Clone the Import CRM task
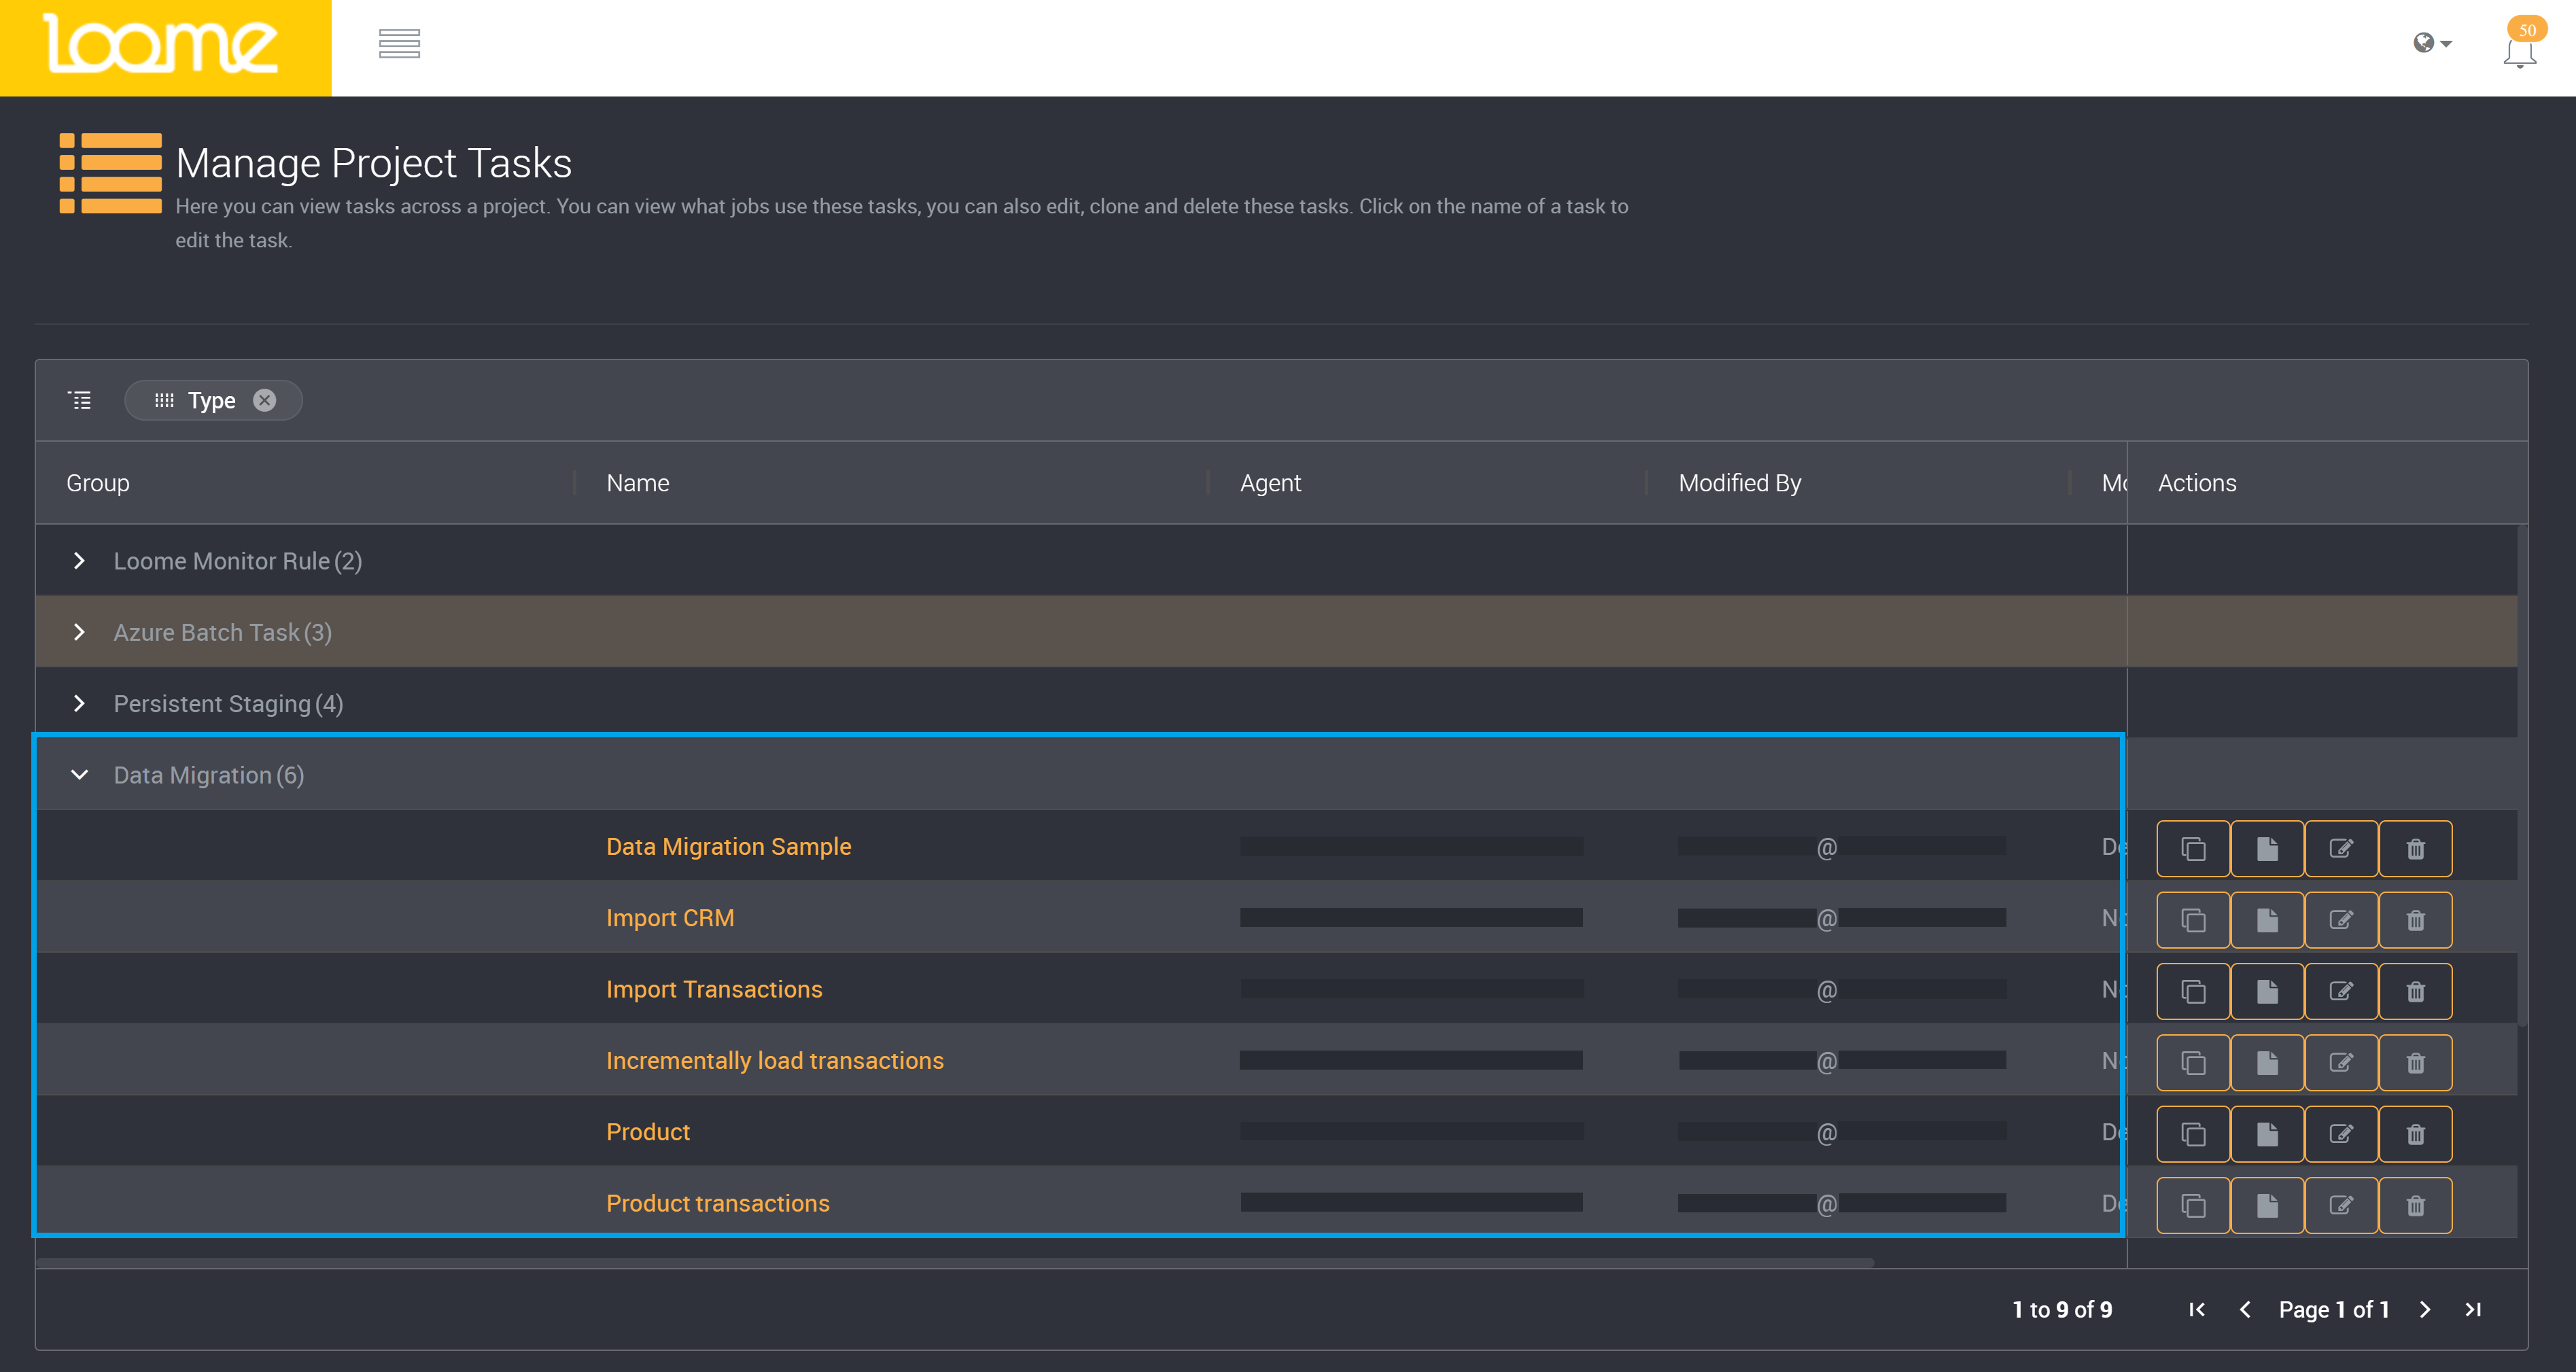The width and height of the screenshot is (2576, 1372). (x=2193, y=920)
